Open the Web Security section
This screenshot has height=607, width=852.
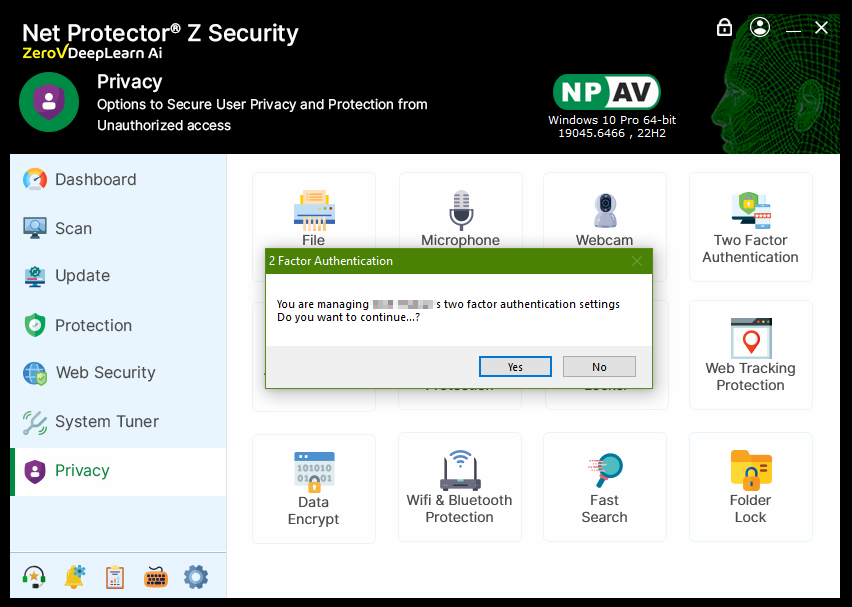105,373
